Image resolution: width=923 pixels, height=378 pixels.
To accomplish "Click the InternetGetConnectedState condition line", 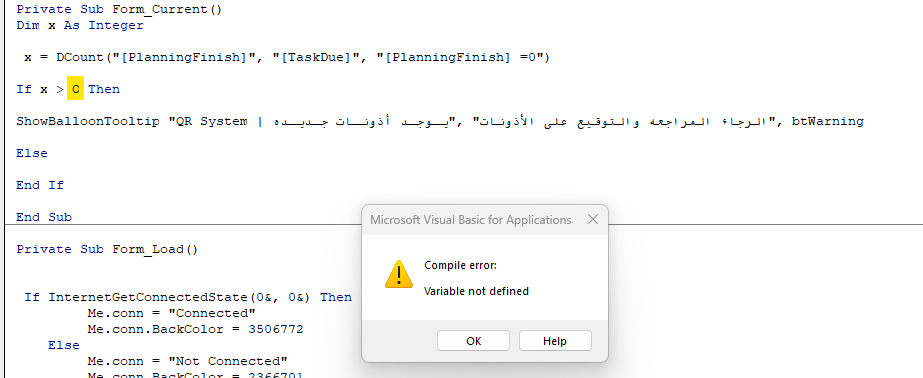I will (188, 297).
